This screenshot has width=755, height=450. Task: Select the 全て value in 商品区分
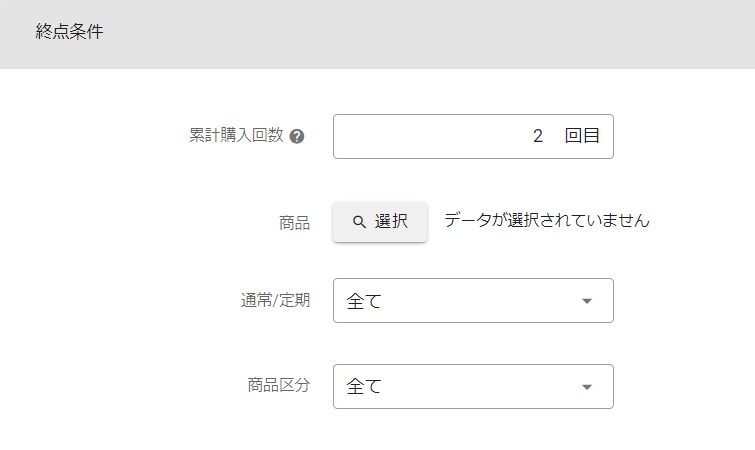[364, 387]
